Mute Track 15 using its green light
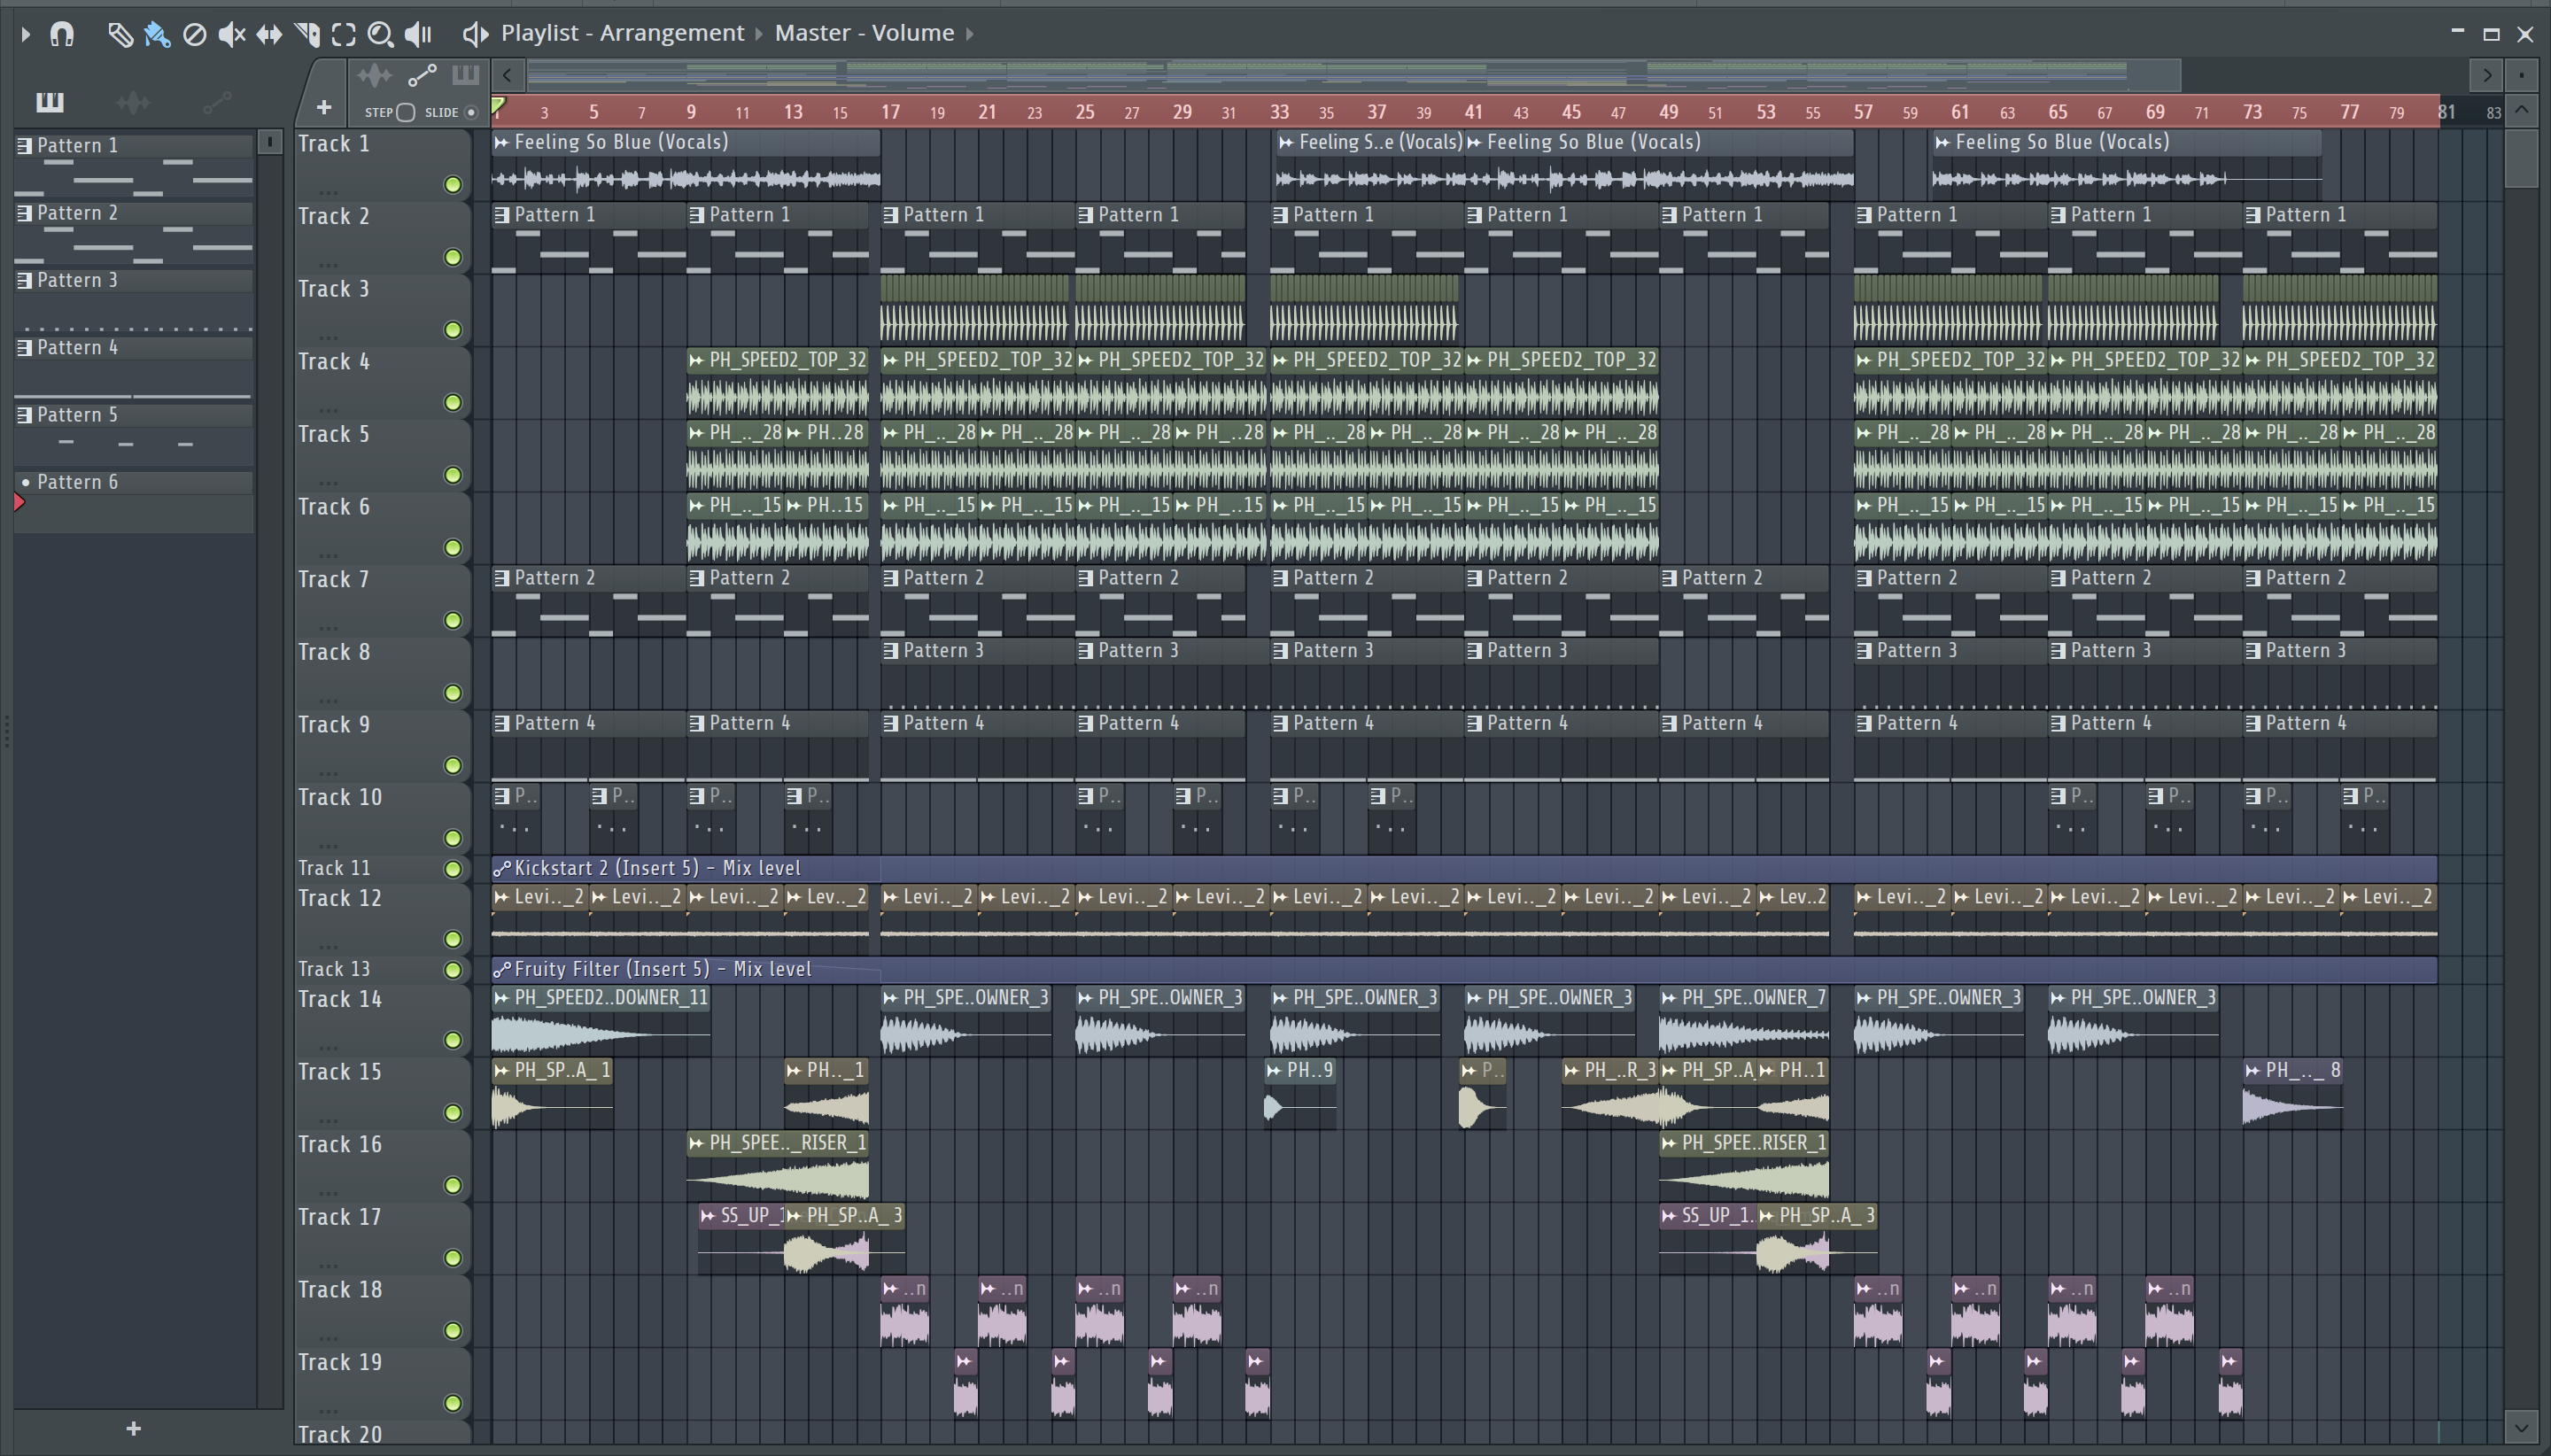 pos(453,1113)
